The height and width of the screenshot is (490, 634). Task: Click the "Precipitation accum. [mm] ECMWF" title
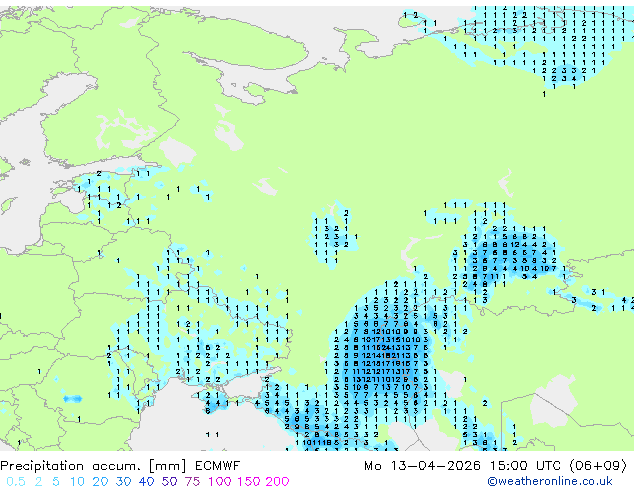tap(120, 466)
